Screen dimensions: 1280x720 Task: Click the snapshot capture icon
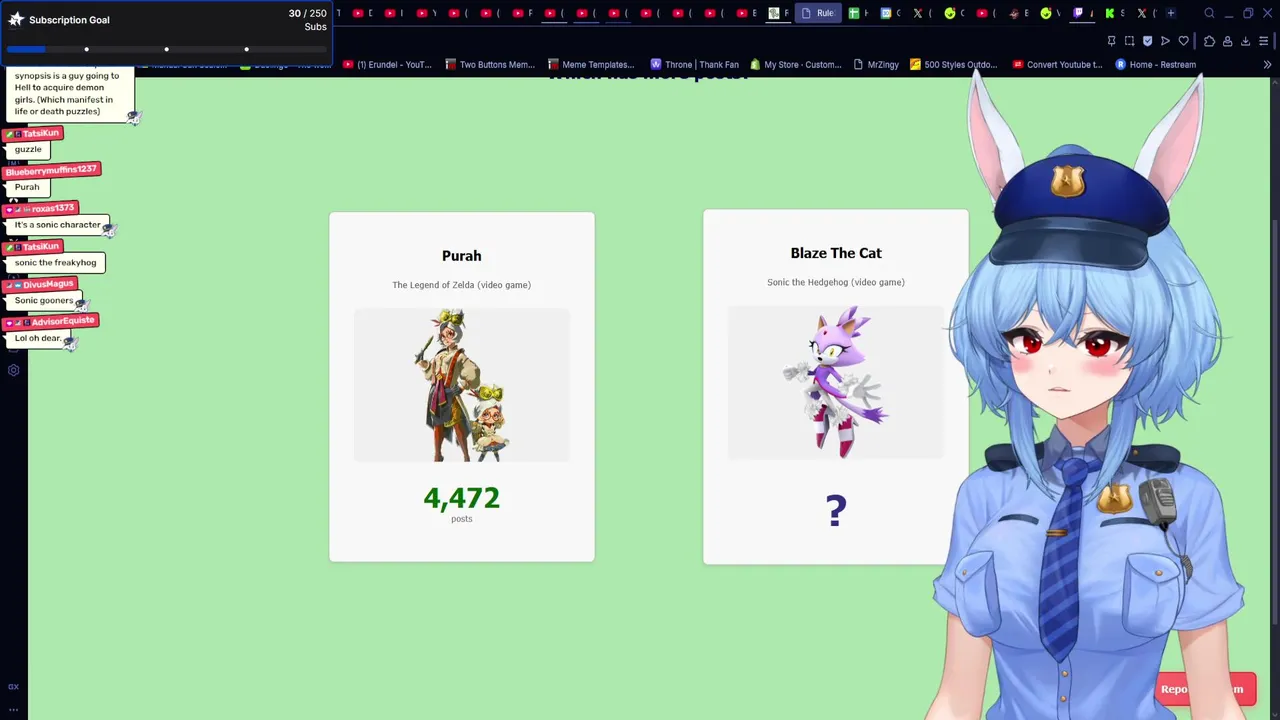[x=1129, y=41]
